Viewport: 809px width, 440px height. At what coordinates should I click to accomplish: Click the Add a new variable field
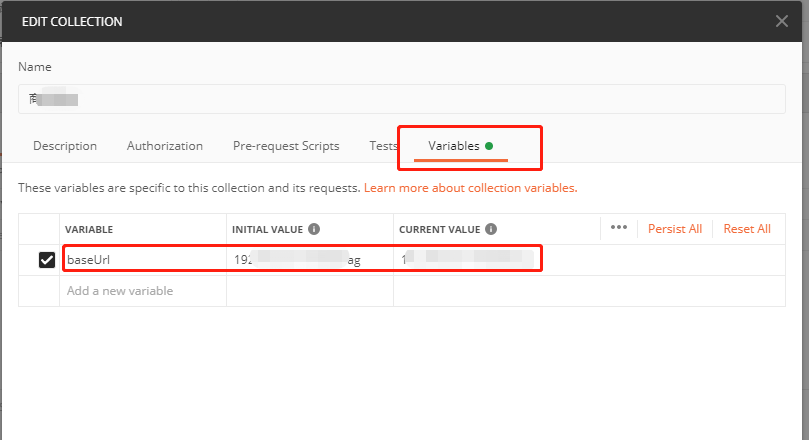click(x=143, y=291)
